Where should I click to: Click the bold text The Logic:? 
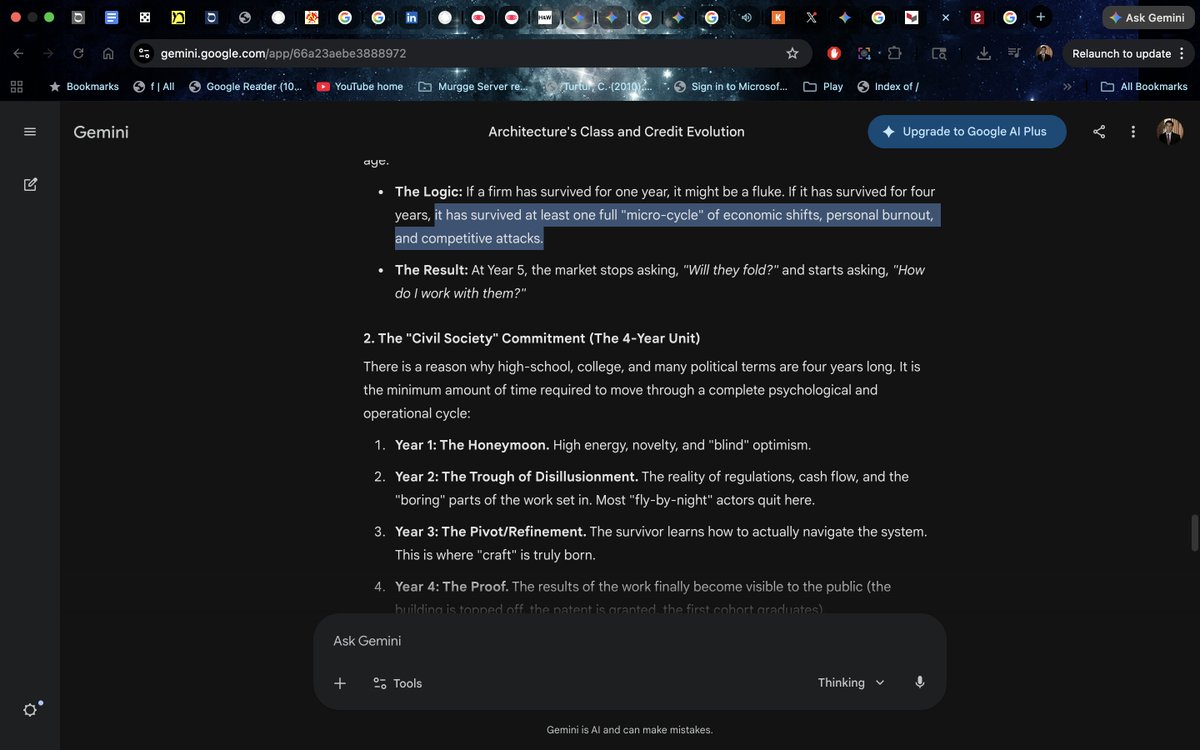(x=428, y=191)
